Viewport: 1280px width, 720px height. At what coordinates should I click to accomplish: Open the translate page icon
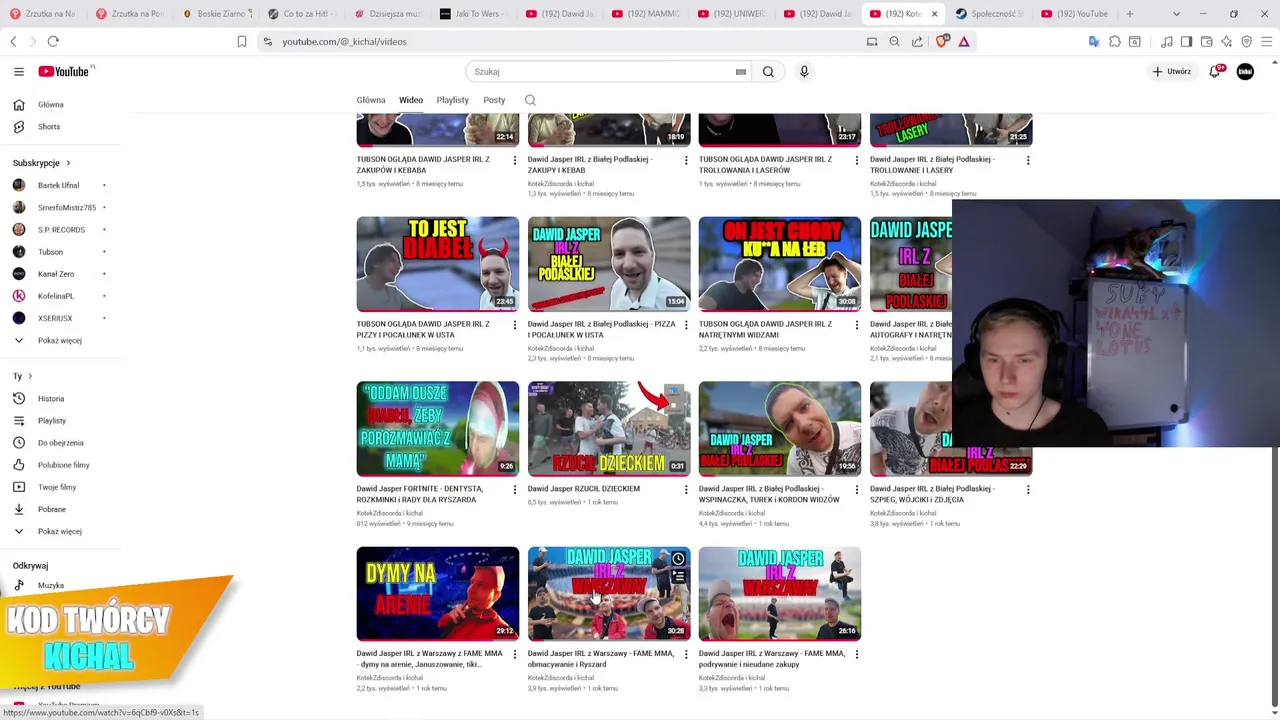click(x=1094, y=41)
